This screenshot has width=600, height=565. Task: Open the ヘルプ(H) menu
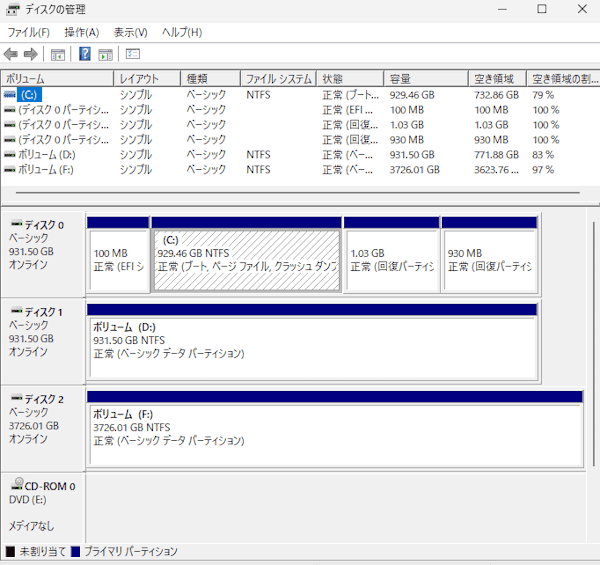(x=182, y=33)
